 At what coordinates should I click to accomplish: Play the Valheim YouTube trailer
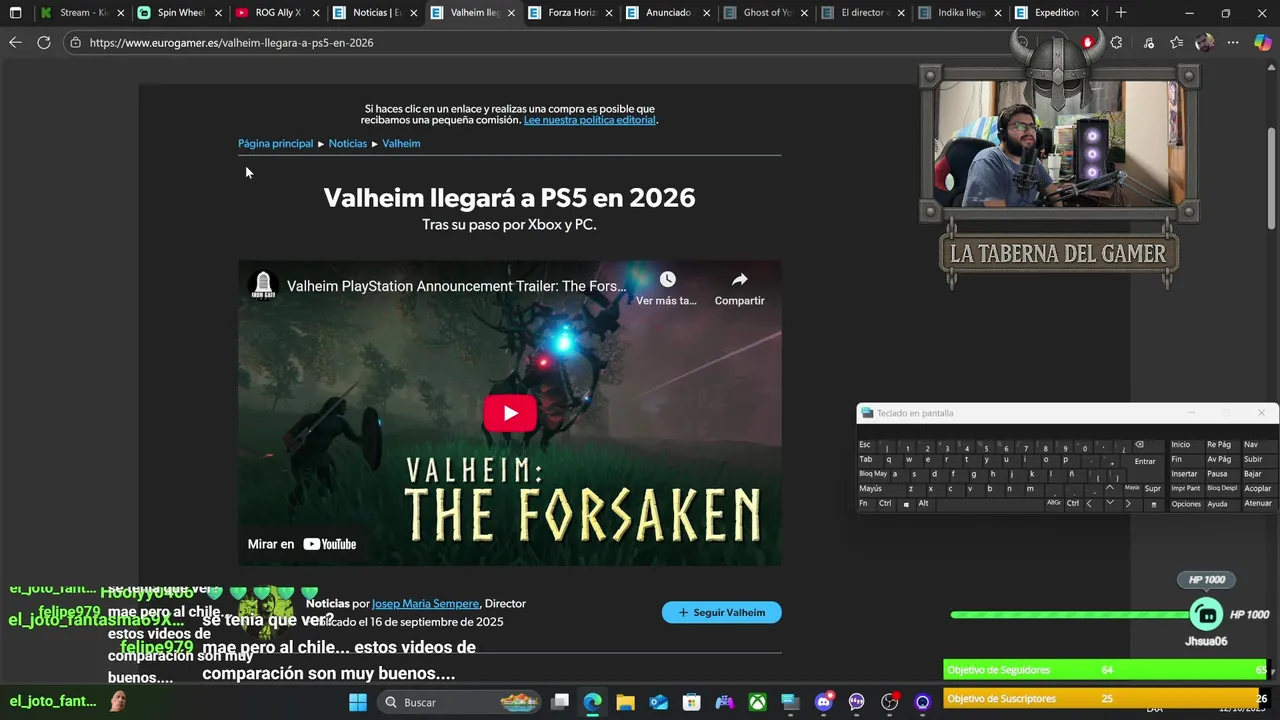[x=510, y=413]
